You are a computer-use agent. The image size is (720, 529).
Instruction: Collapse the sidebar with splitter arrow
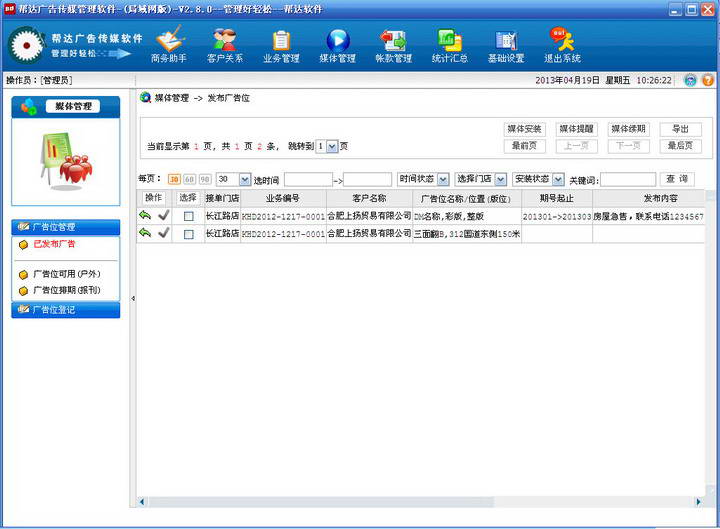pyautogui.click(x=133, y=298)
